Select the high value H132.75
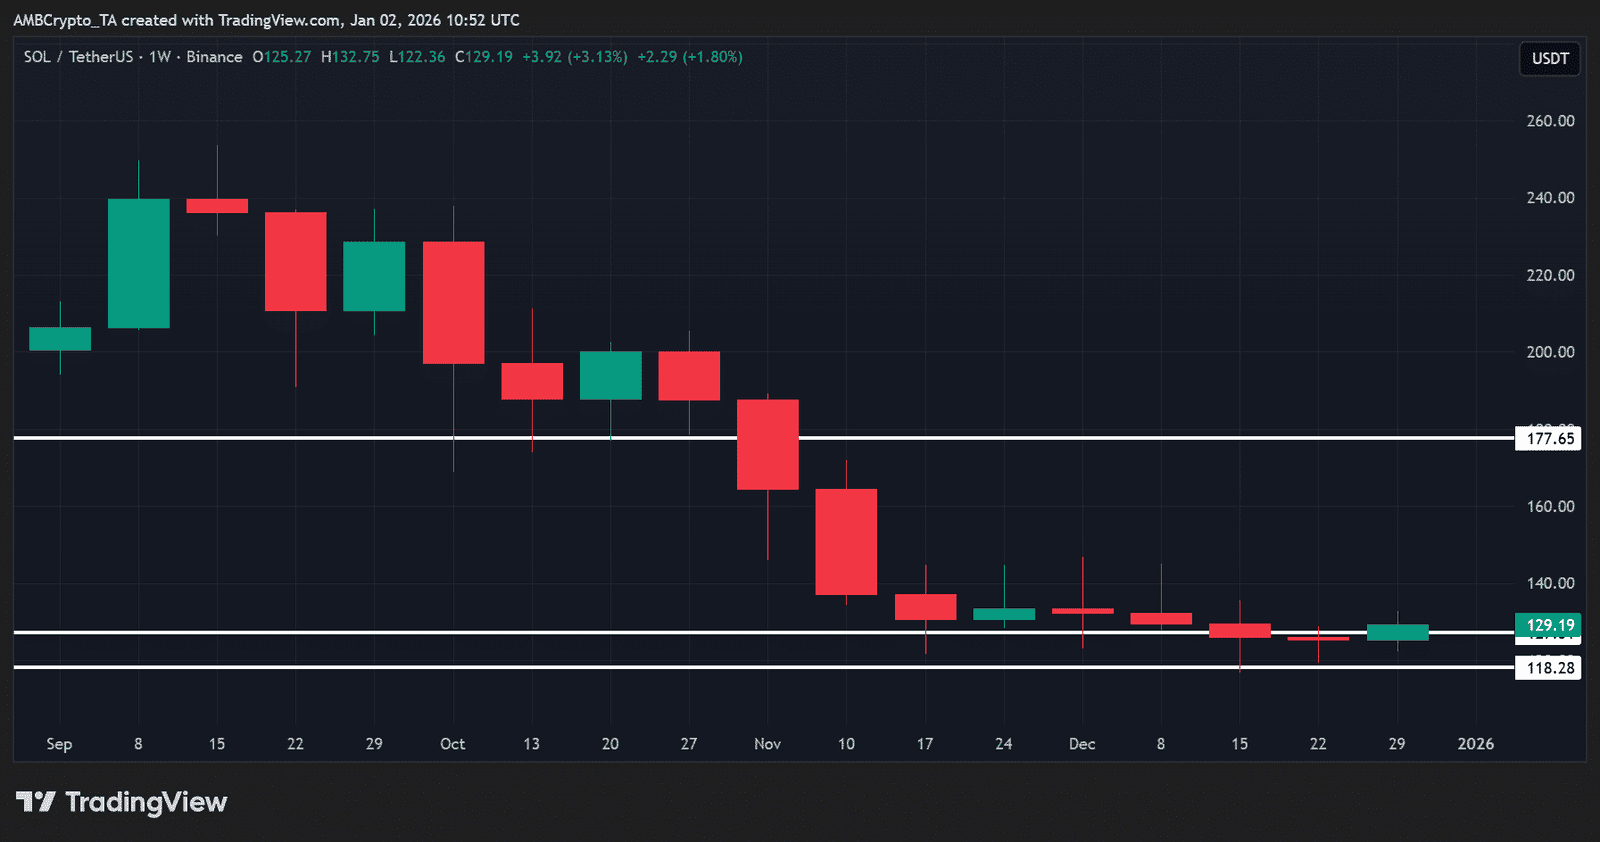The height and width of the screenshot is (842, 1600). pyautogui.click(x=350, y=57)
